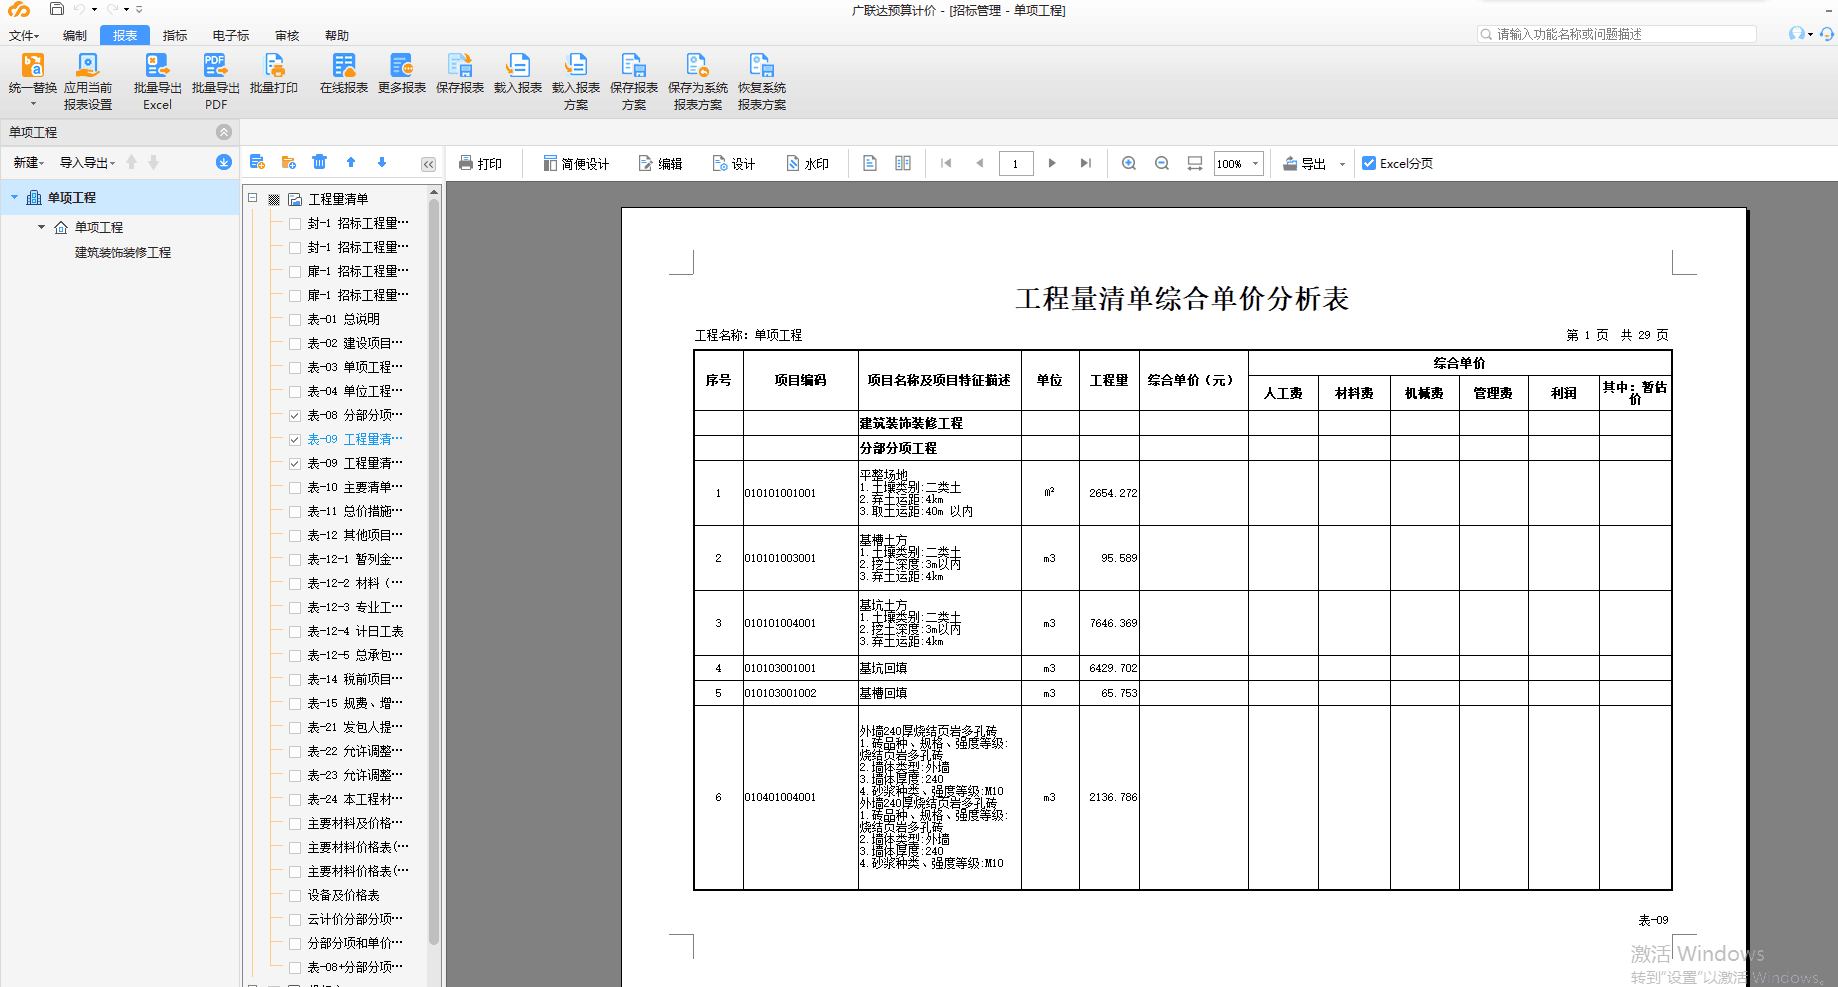1838x987 pixels.
Task: Click 保存报表方案 icon
Action: [x=634, y=67]
